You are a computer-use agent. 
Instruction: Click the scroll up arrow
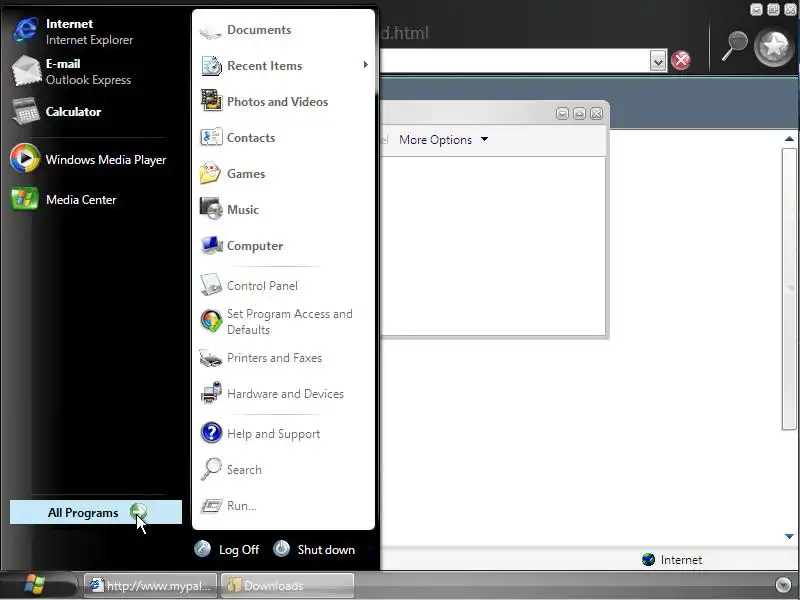click(789, 139)
